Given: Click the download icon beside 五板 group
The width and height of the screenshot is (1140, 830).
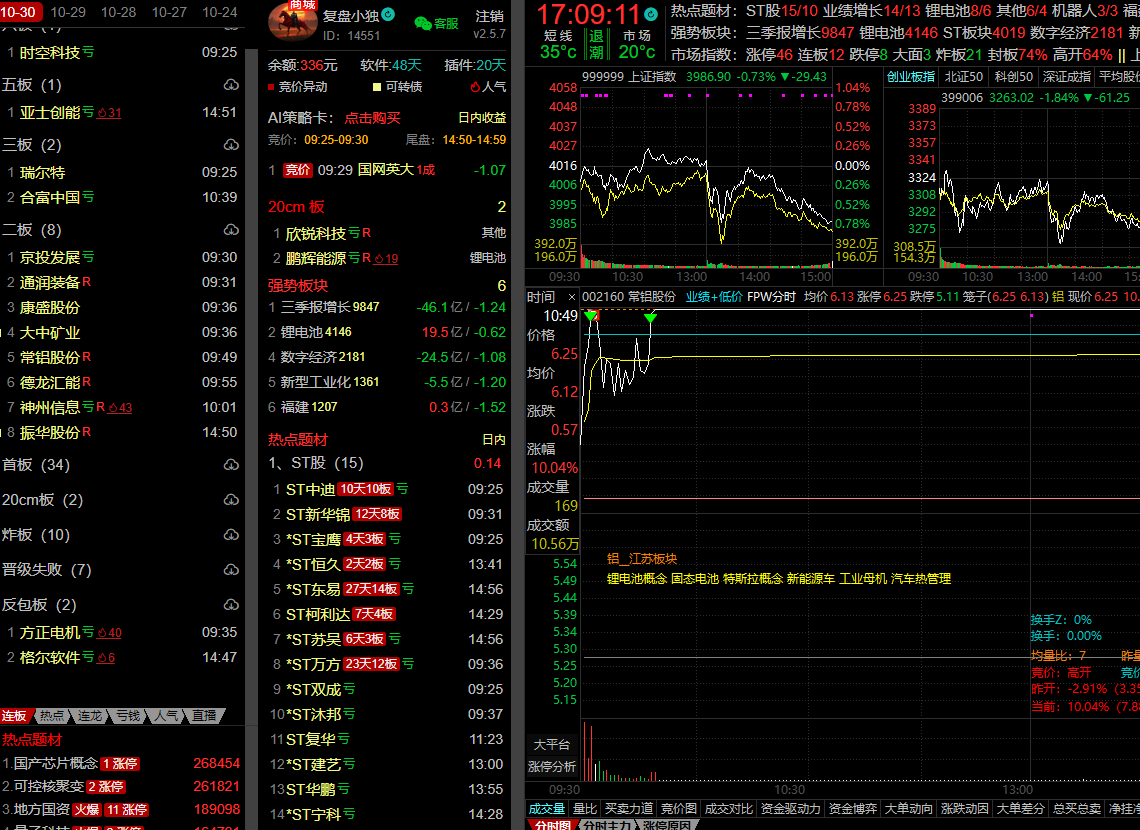Looking at the screenshot, I should pos(230,85).
